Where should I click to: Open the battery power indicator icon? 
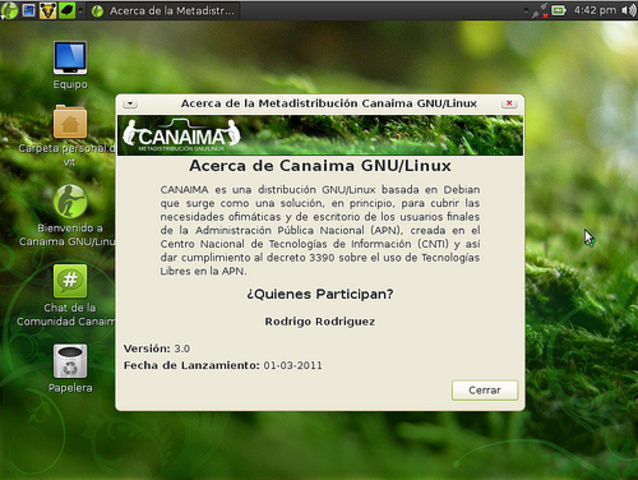(x=559, y=11)
